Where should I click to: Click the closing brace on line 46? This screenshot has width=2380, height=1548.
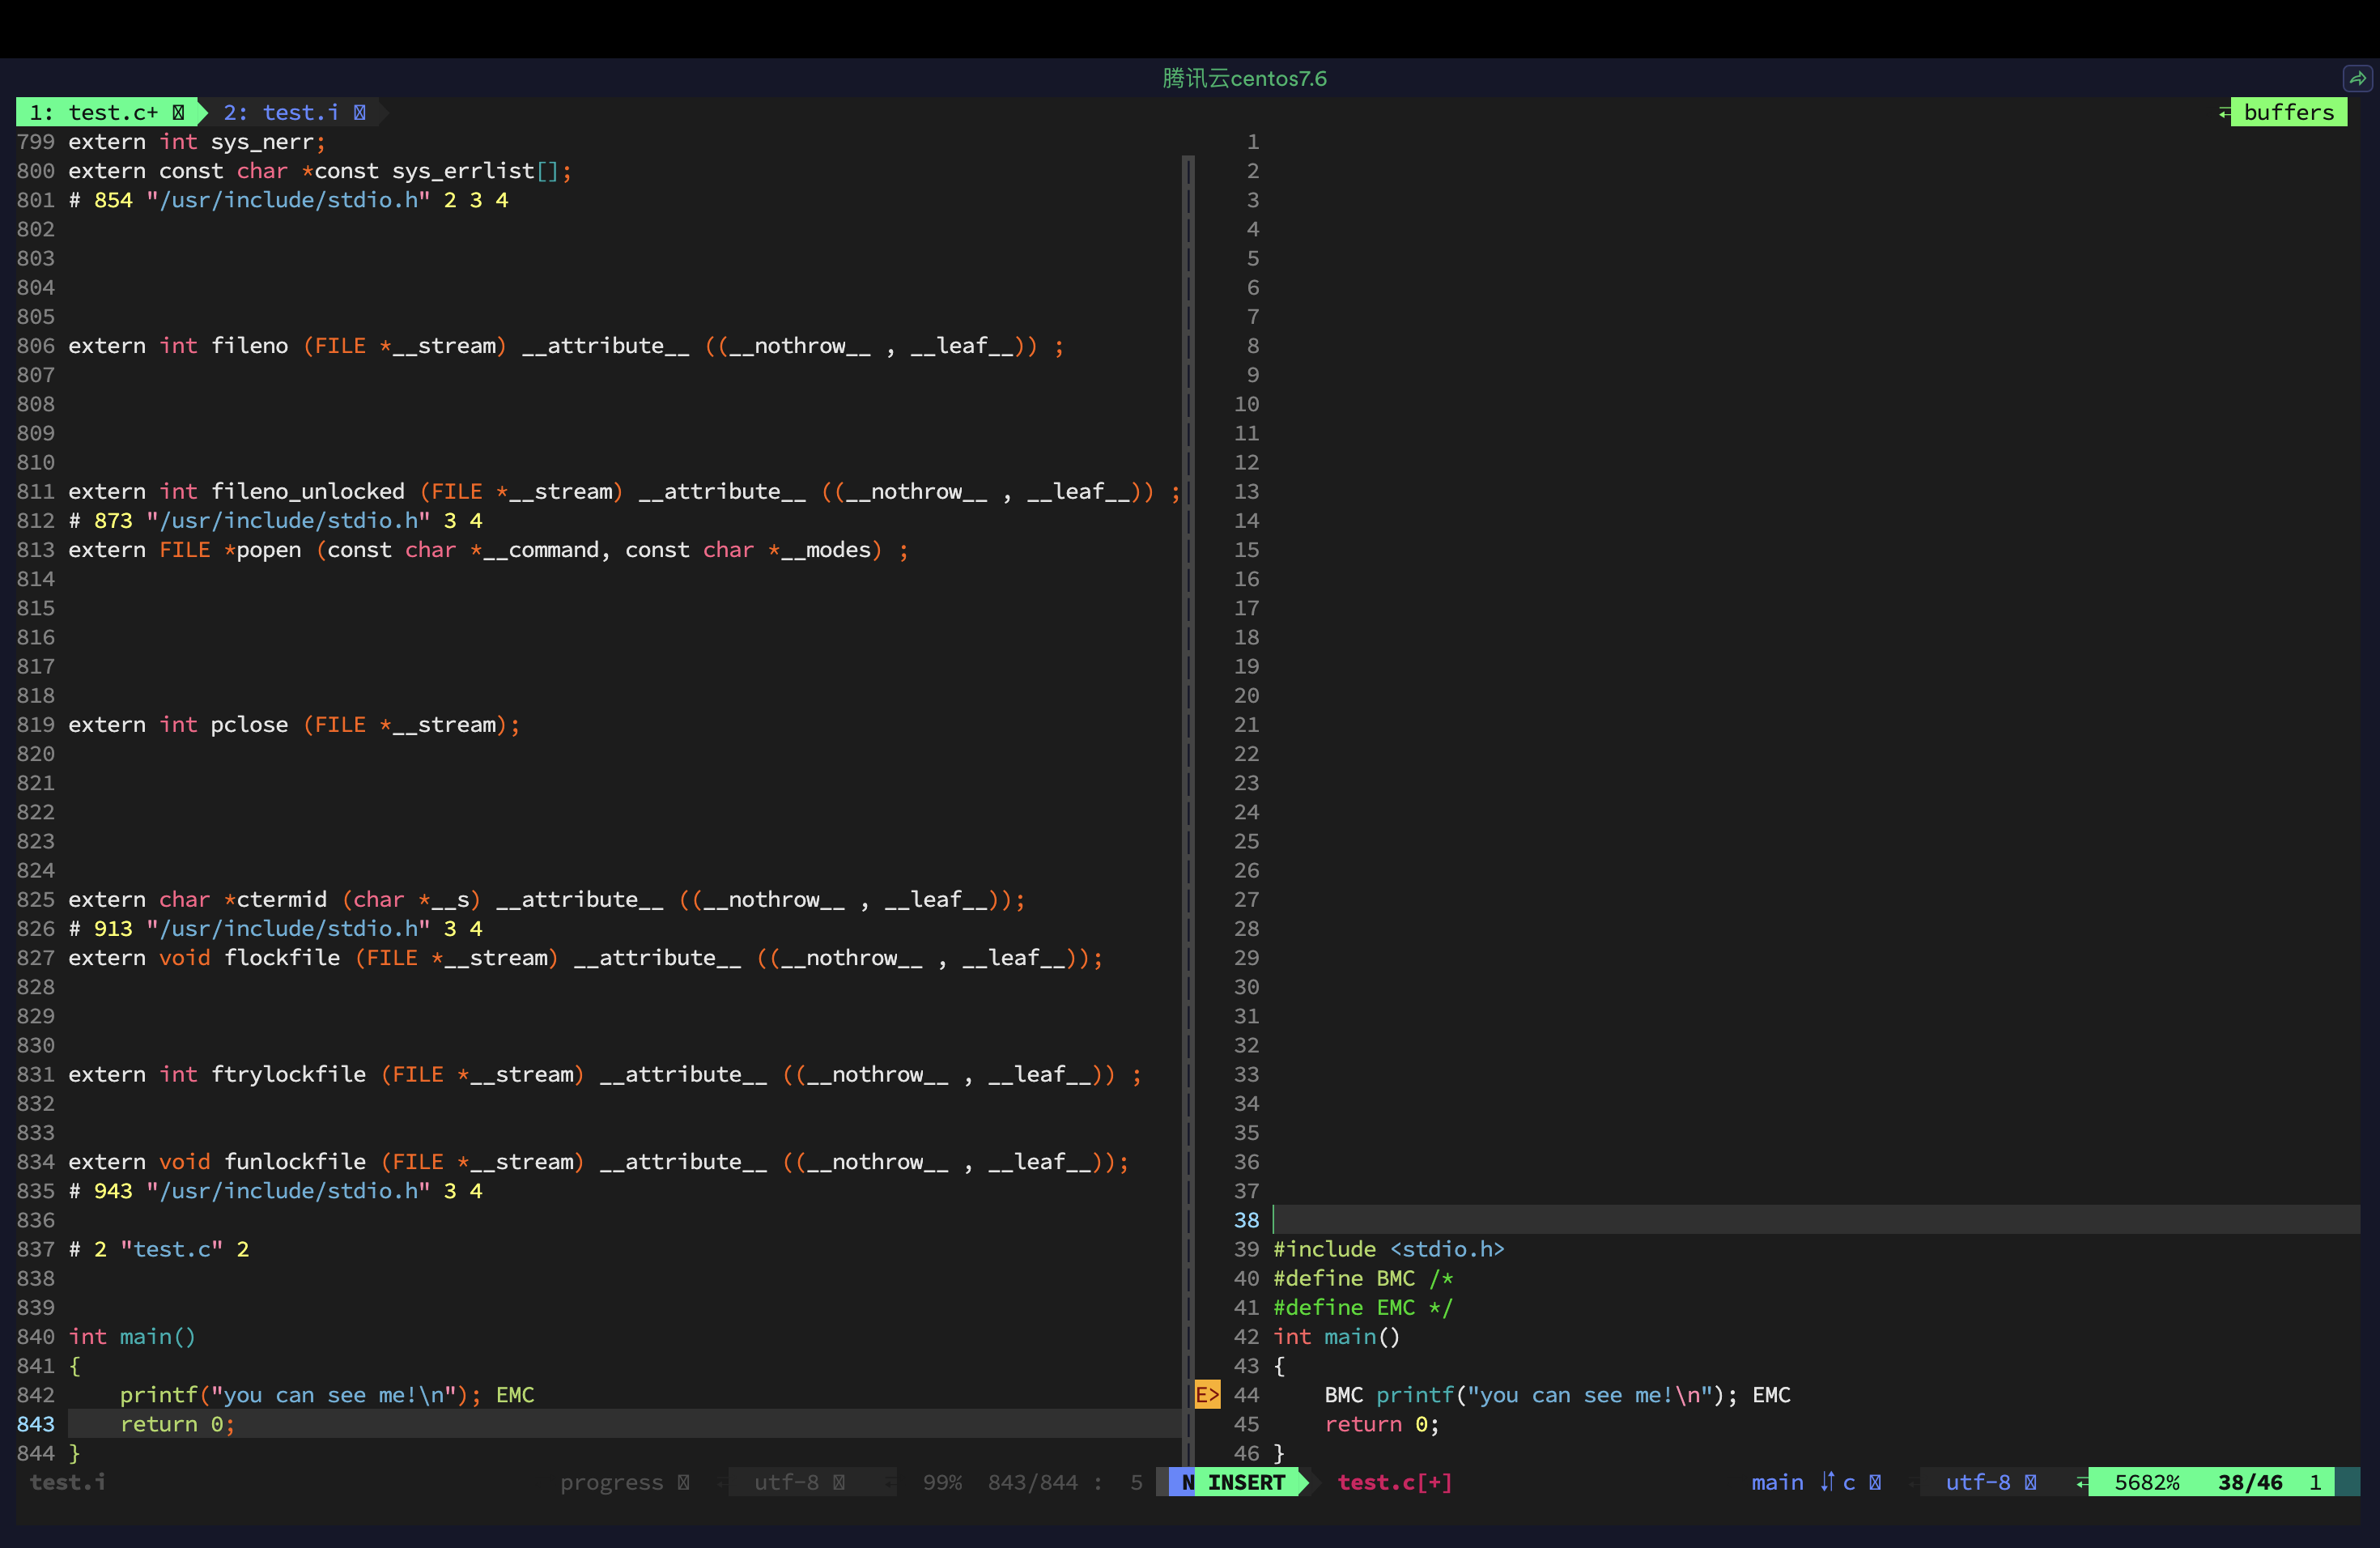(1279, 1453)
